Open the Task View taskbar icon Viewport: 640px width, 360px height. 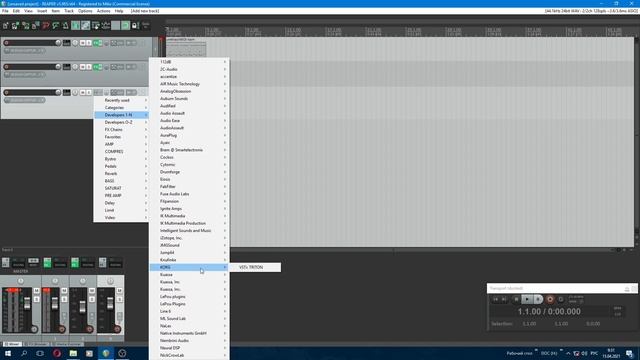coord(40,353)
